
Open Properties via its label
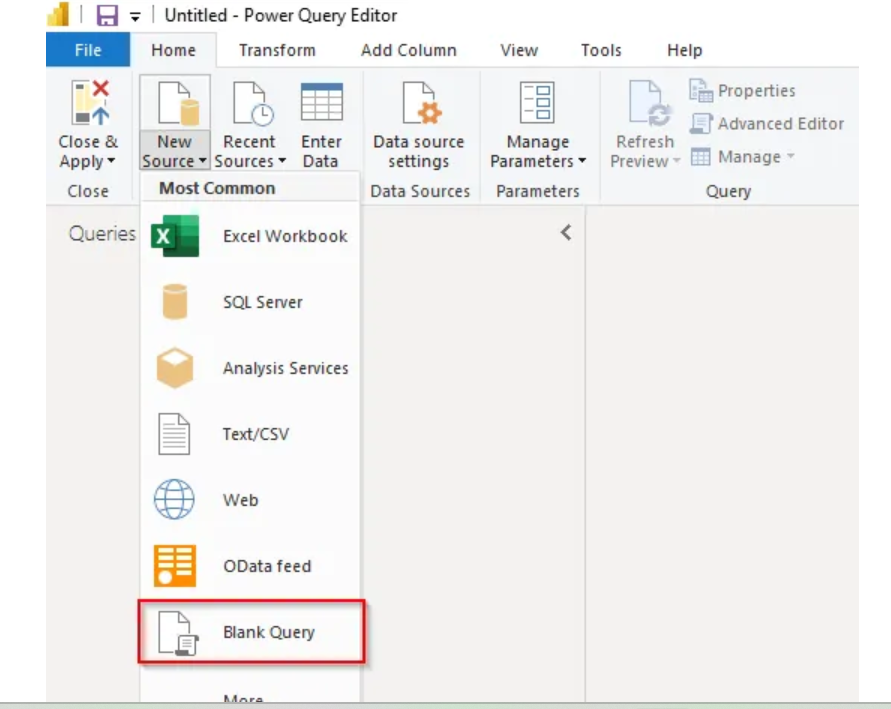click(x=756, y=91)
